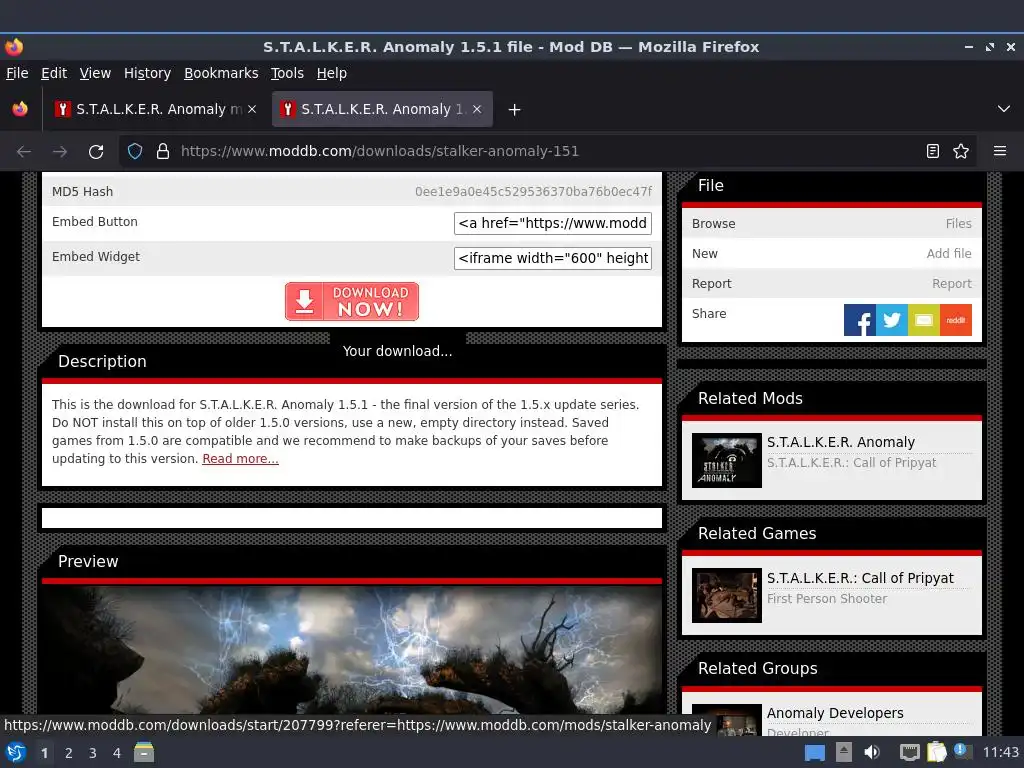Click the removable media eject tray icon
Screen dimensions: 1024x768
tap(844, 752)
